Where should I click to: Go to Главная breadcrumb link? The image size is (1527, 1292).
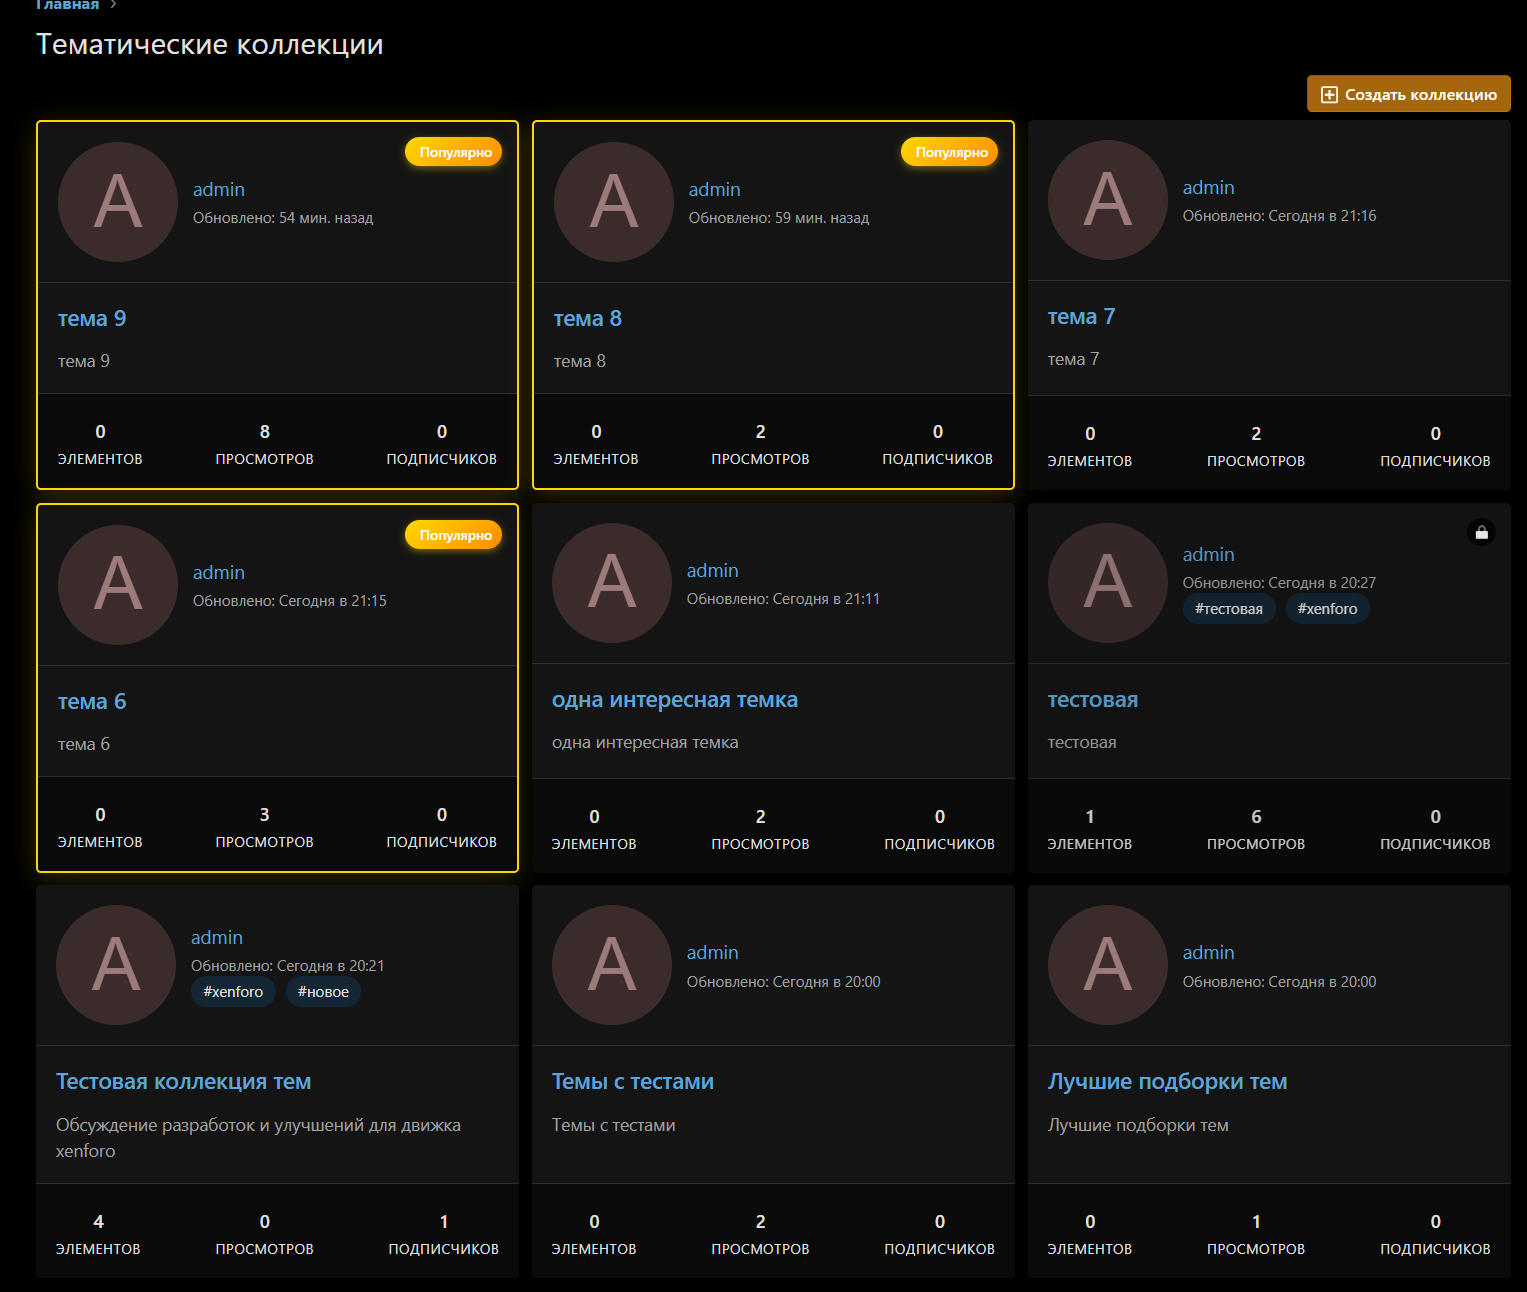point(67,5)
